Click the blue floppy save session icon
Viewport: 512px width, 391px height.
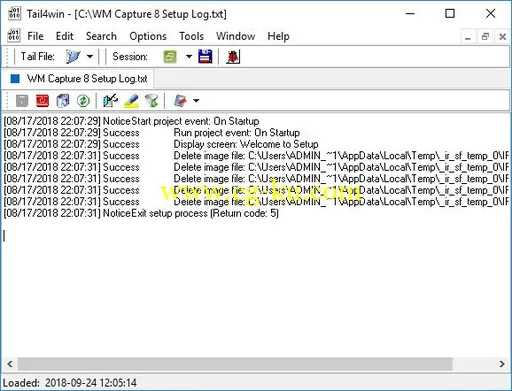(x=205, y=56)
